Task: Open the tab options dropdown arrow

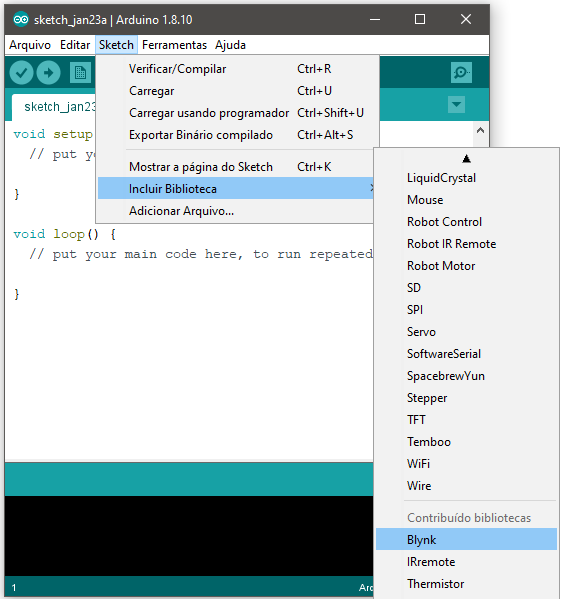Action: click(x=456, y=104)
